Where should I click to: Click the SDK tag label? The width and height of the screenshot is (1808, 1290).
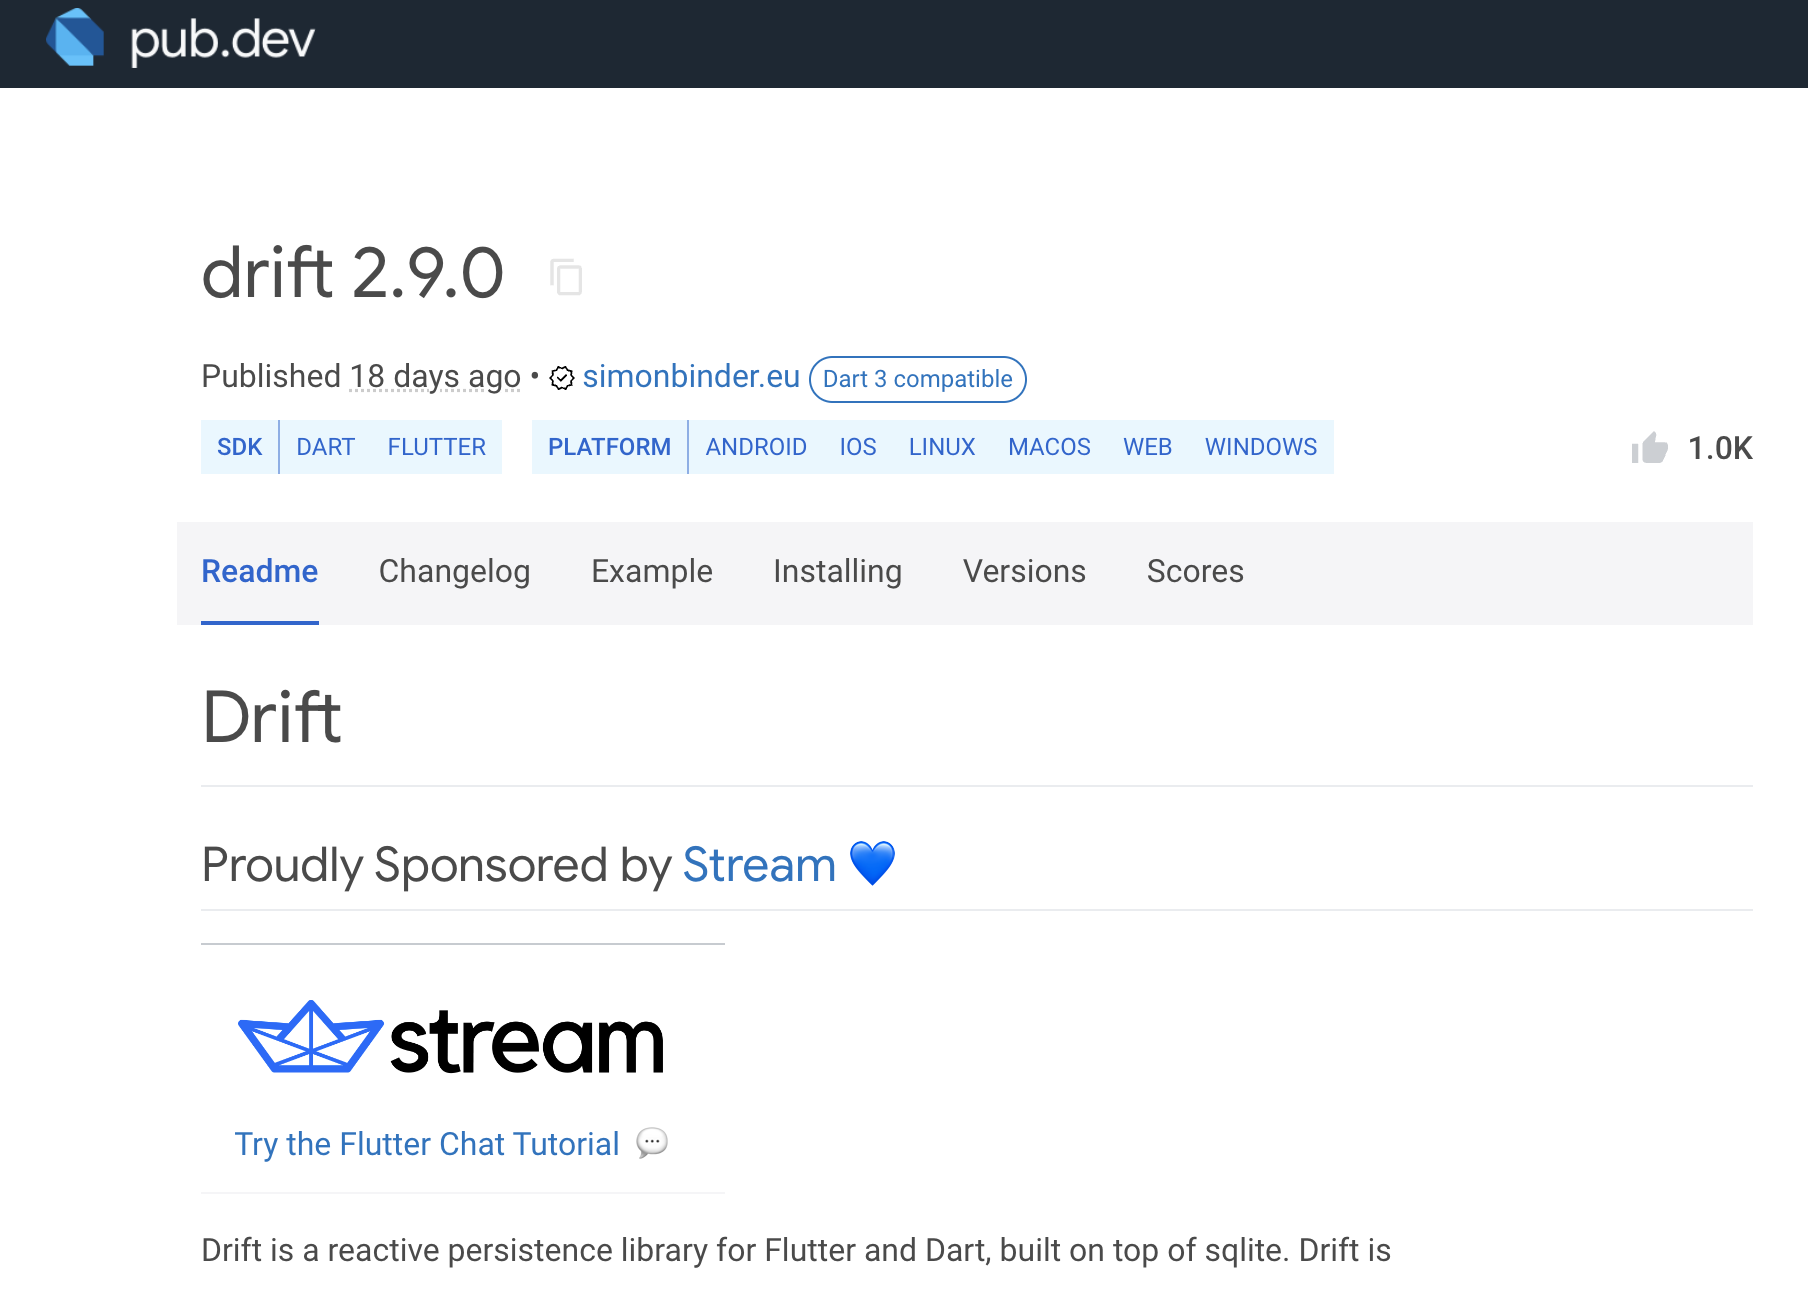click(x=240, y=447)
